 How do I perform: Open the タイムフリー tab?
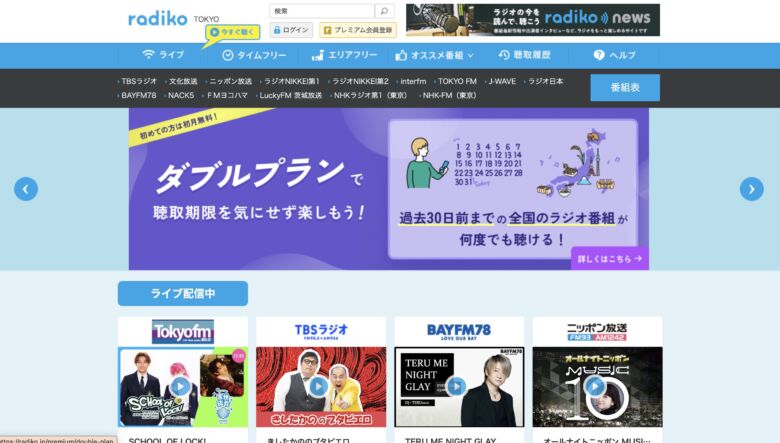coord(254,55)
